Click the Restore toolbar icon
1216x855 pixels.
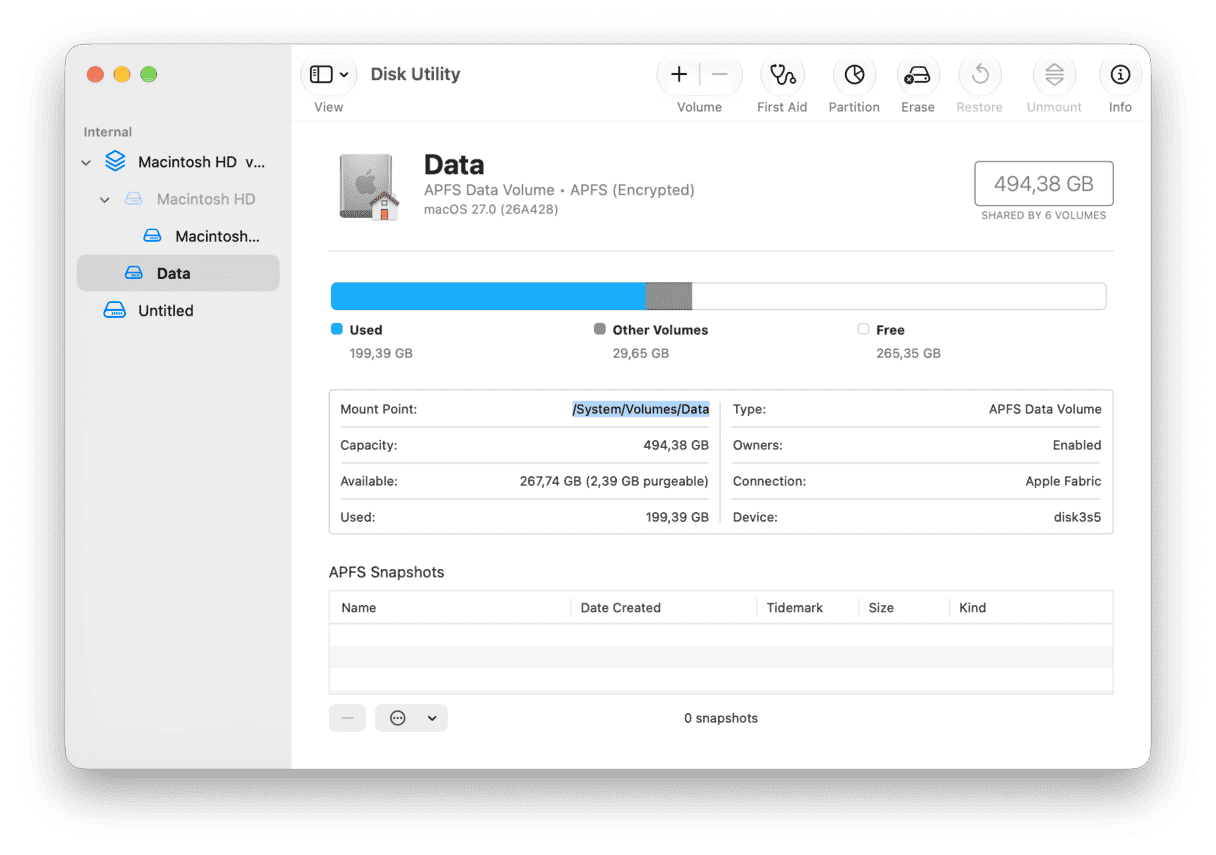pyautogui.click(x=980, y=74)
